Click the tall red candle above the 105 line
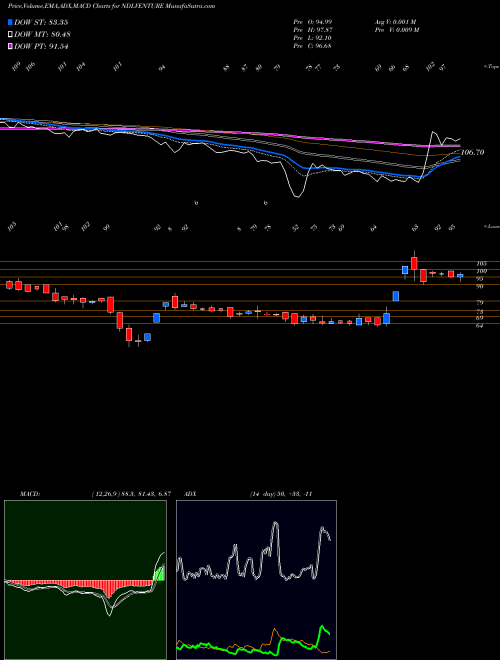This screenshot has width=500, height=660. click(414, 263)
